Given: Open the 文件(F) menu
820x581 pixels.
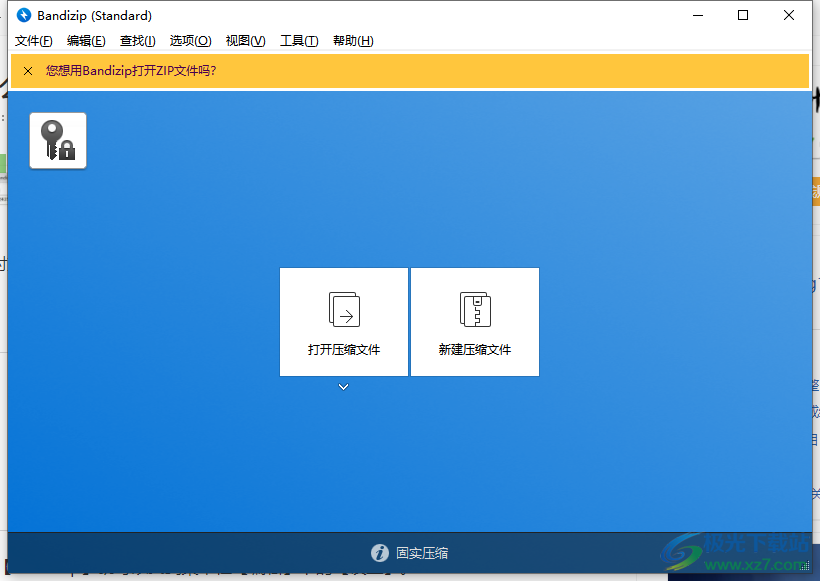Looking at the screenshot, I should point(33,41).
